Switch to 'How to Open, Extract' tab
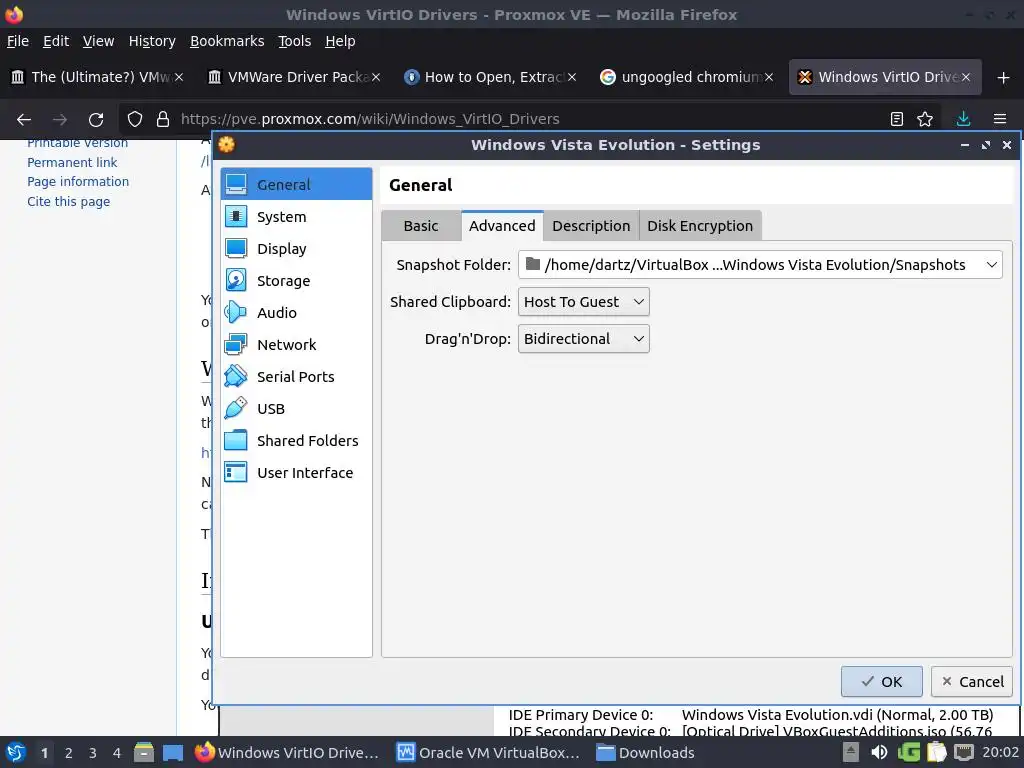Viewport: 1024px width, 768px height. pos(491,77)
